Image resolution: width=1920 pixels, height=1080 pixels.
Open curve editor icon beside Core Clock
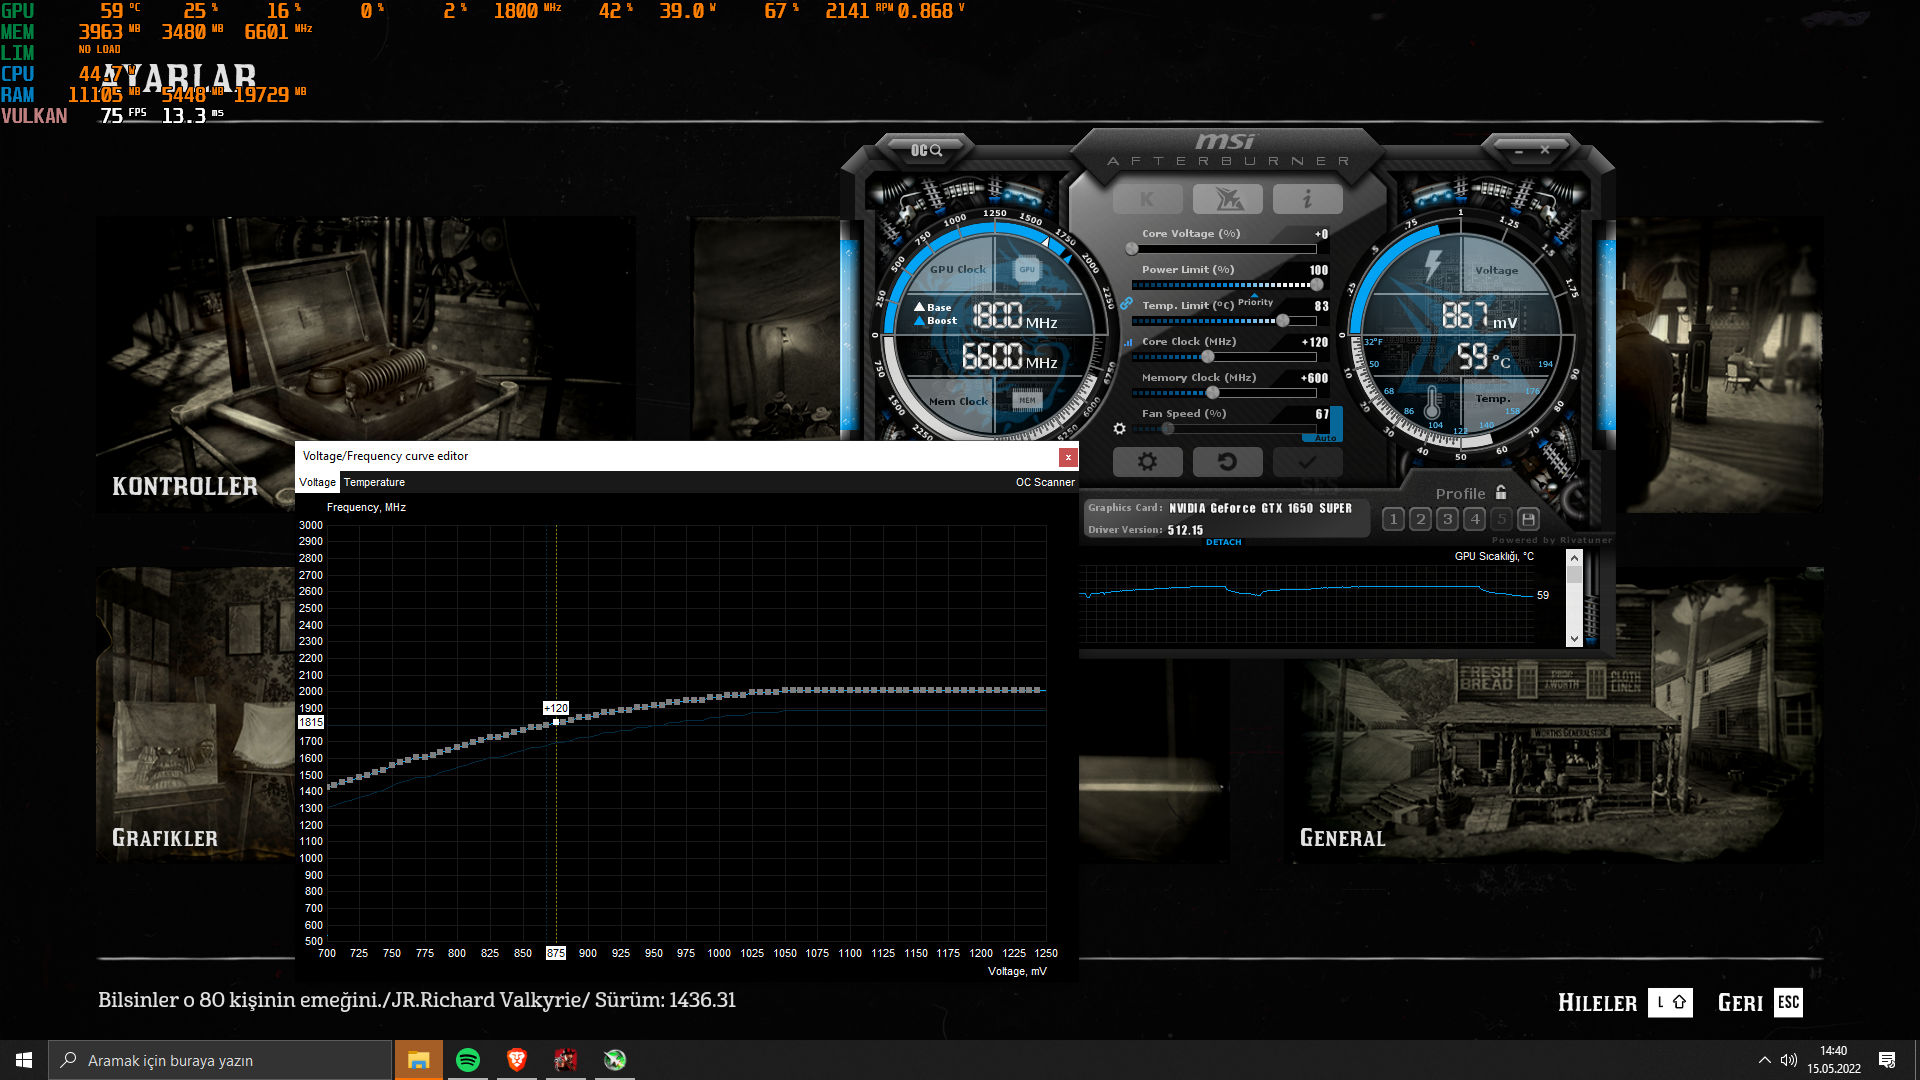[x=1128, y=342]
